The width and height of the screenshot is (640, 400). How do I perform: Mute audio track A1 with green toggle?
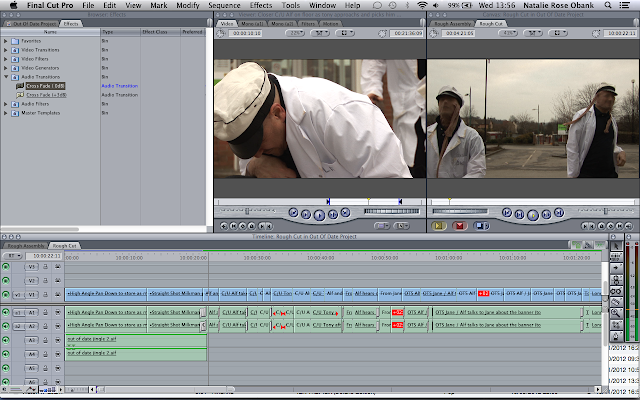coord(6,312)
